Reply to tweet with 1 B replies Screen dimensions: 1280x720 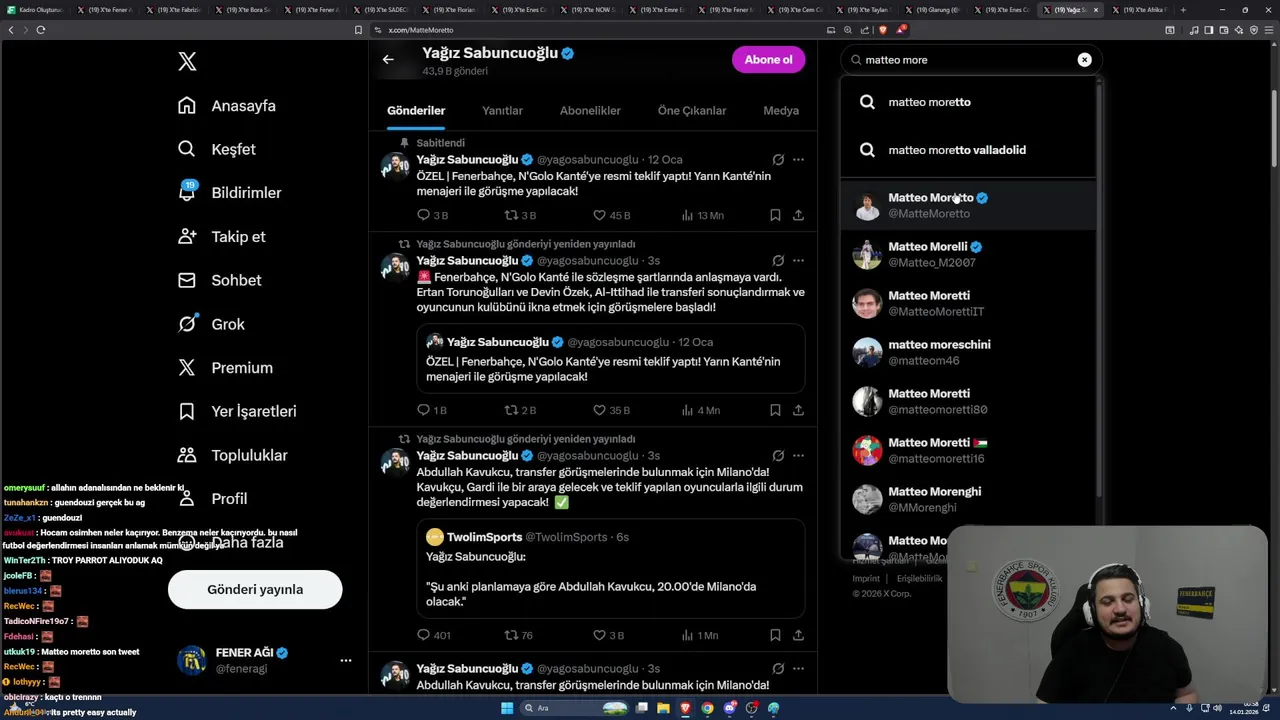[x=432, y=410]
